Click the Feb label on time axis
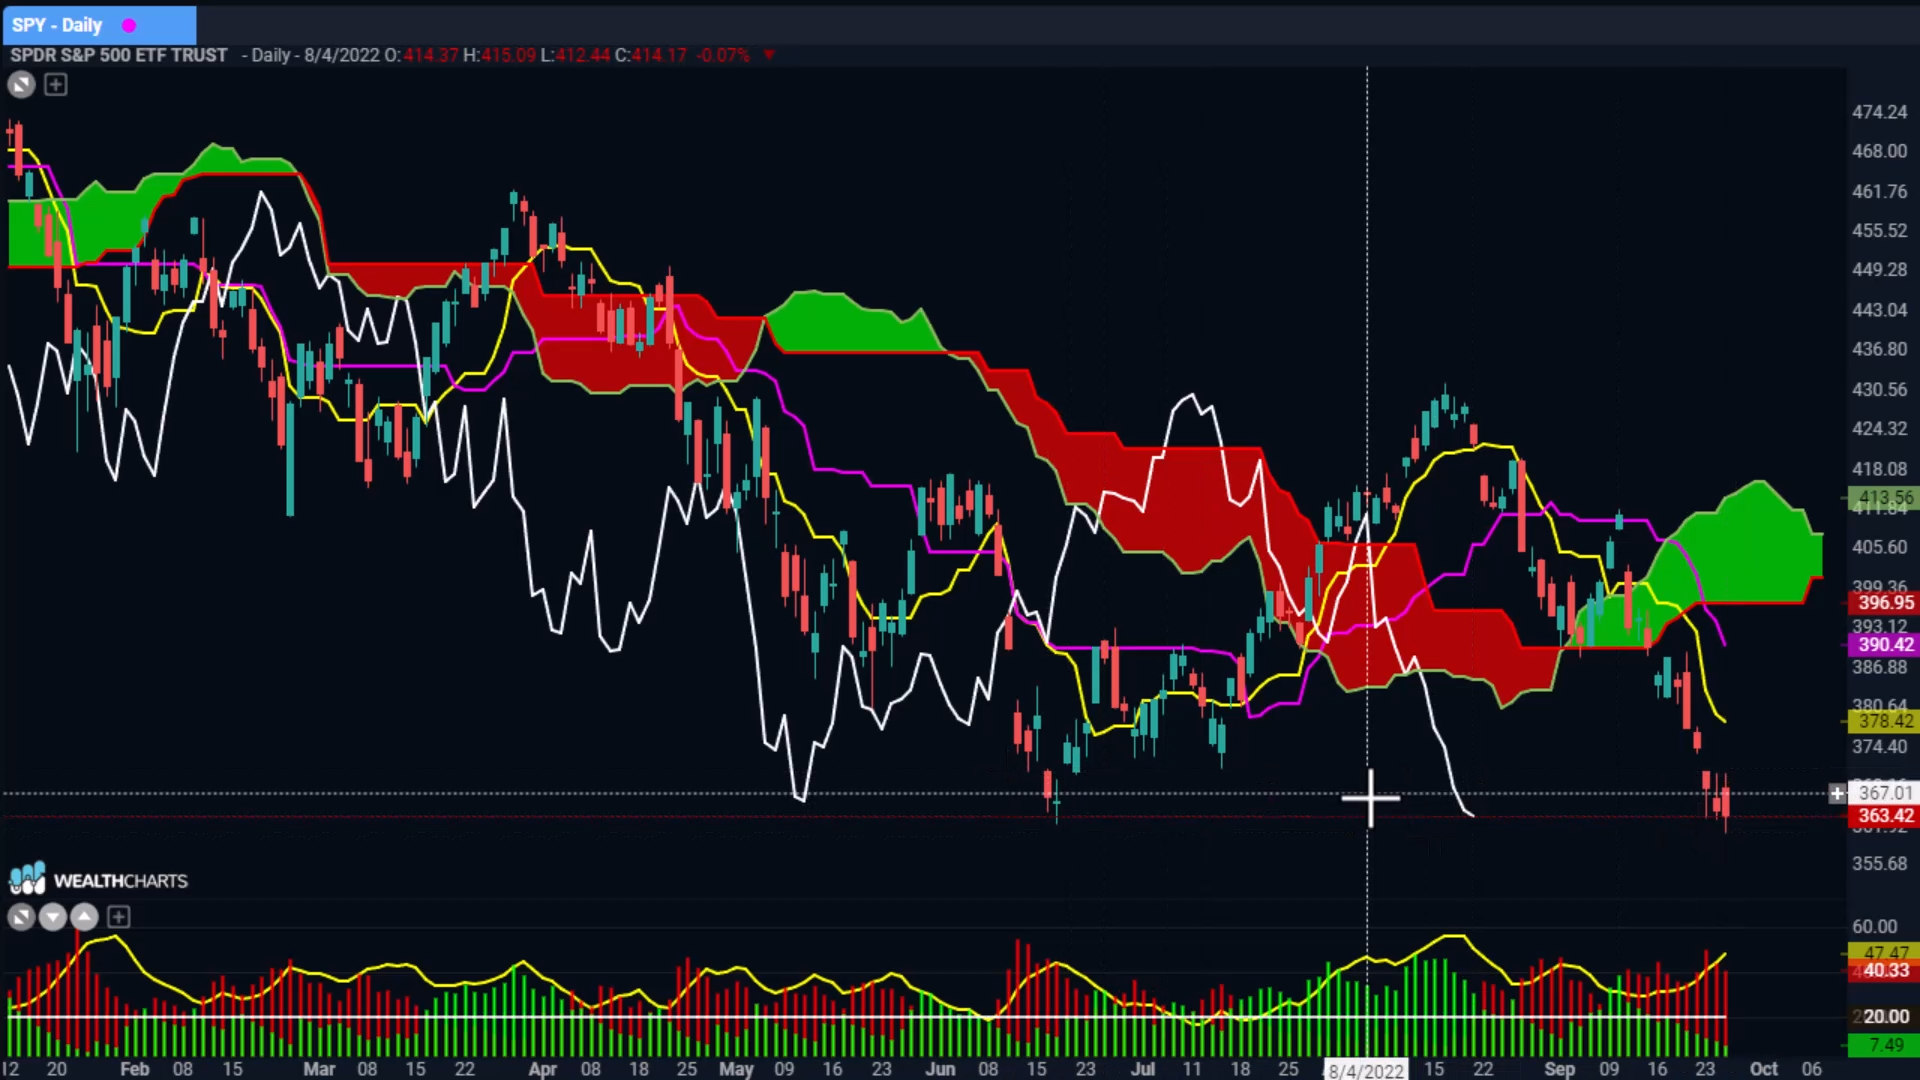This screenshot has width=1920, height=1080. click(x=135, y=1069)
